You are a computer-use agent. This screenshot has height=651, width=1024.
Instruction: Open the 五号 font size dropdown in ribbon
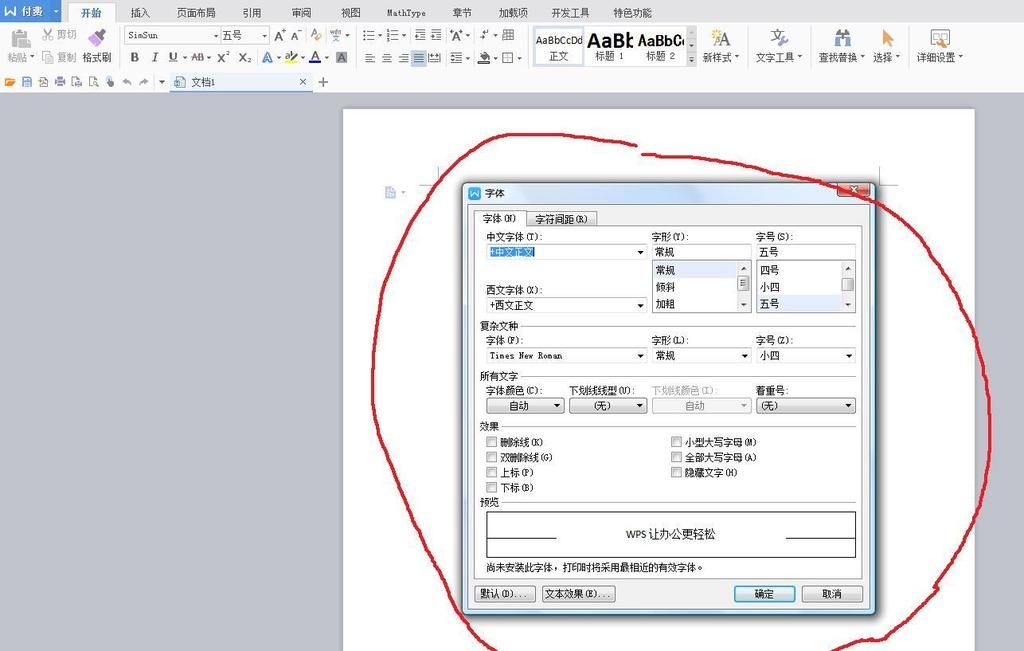click(264, 35)
